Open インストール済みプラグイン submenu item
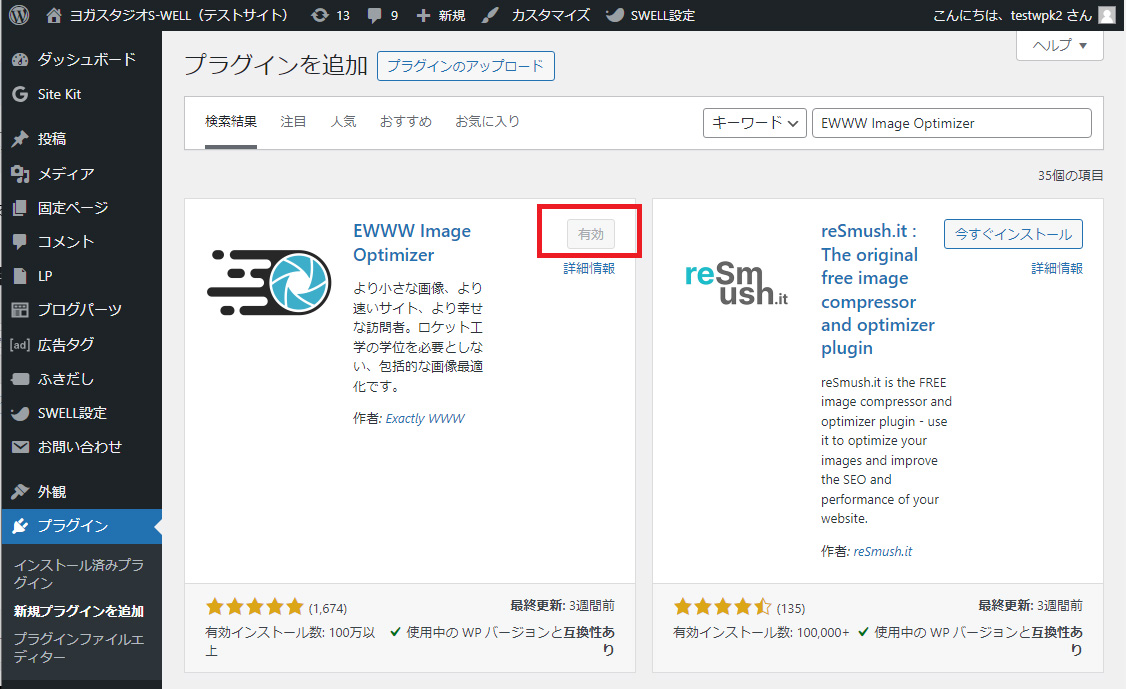Screen dimensions: 1127x689 pyautogui.click(x=79, y=573)
